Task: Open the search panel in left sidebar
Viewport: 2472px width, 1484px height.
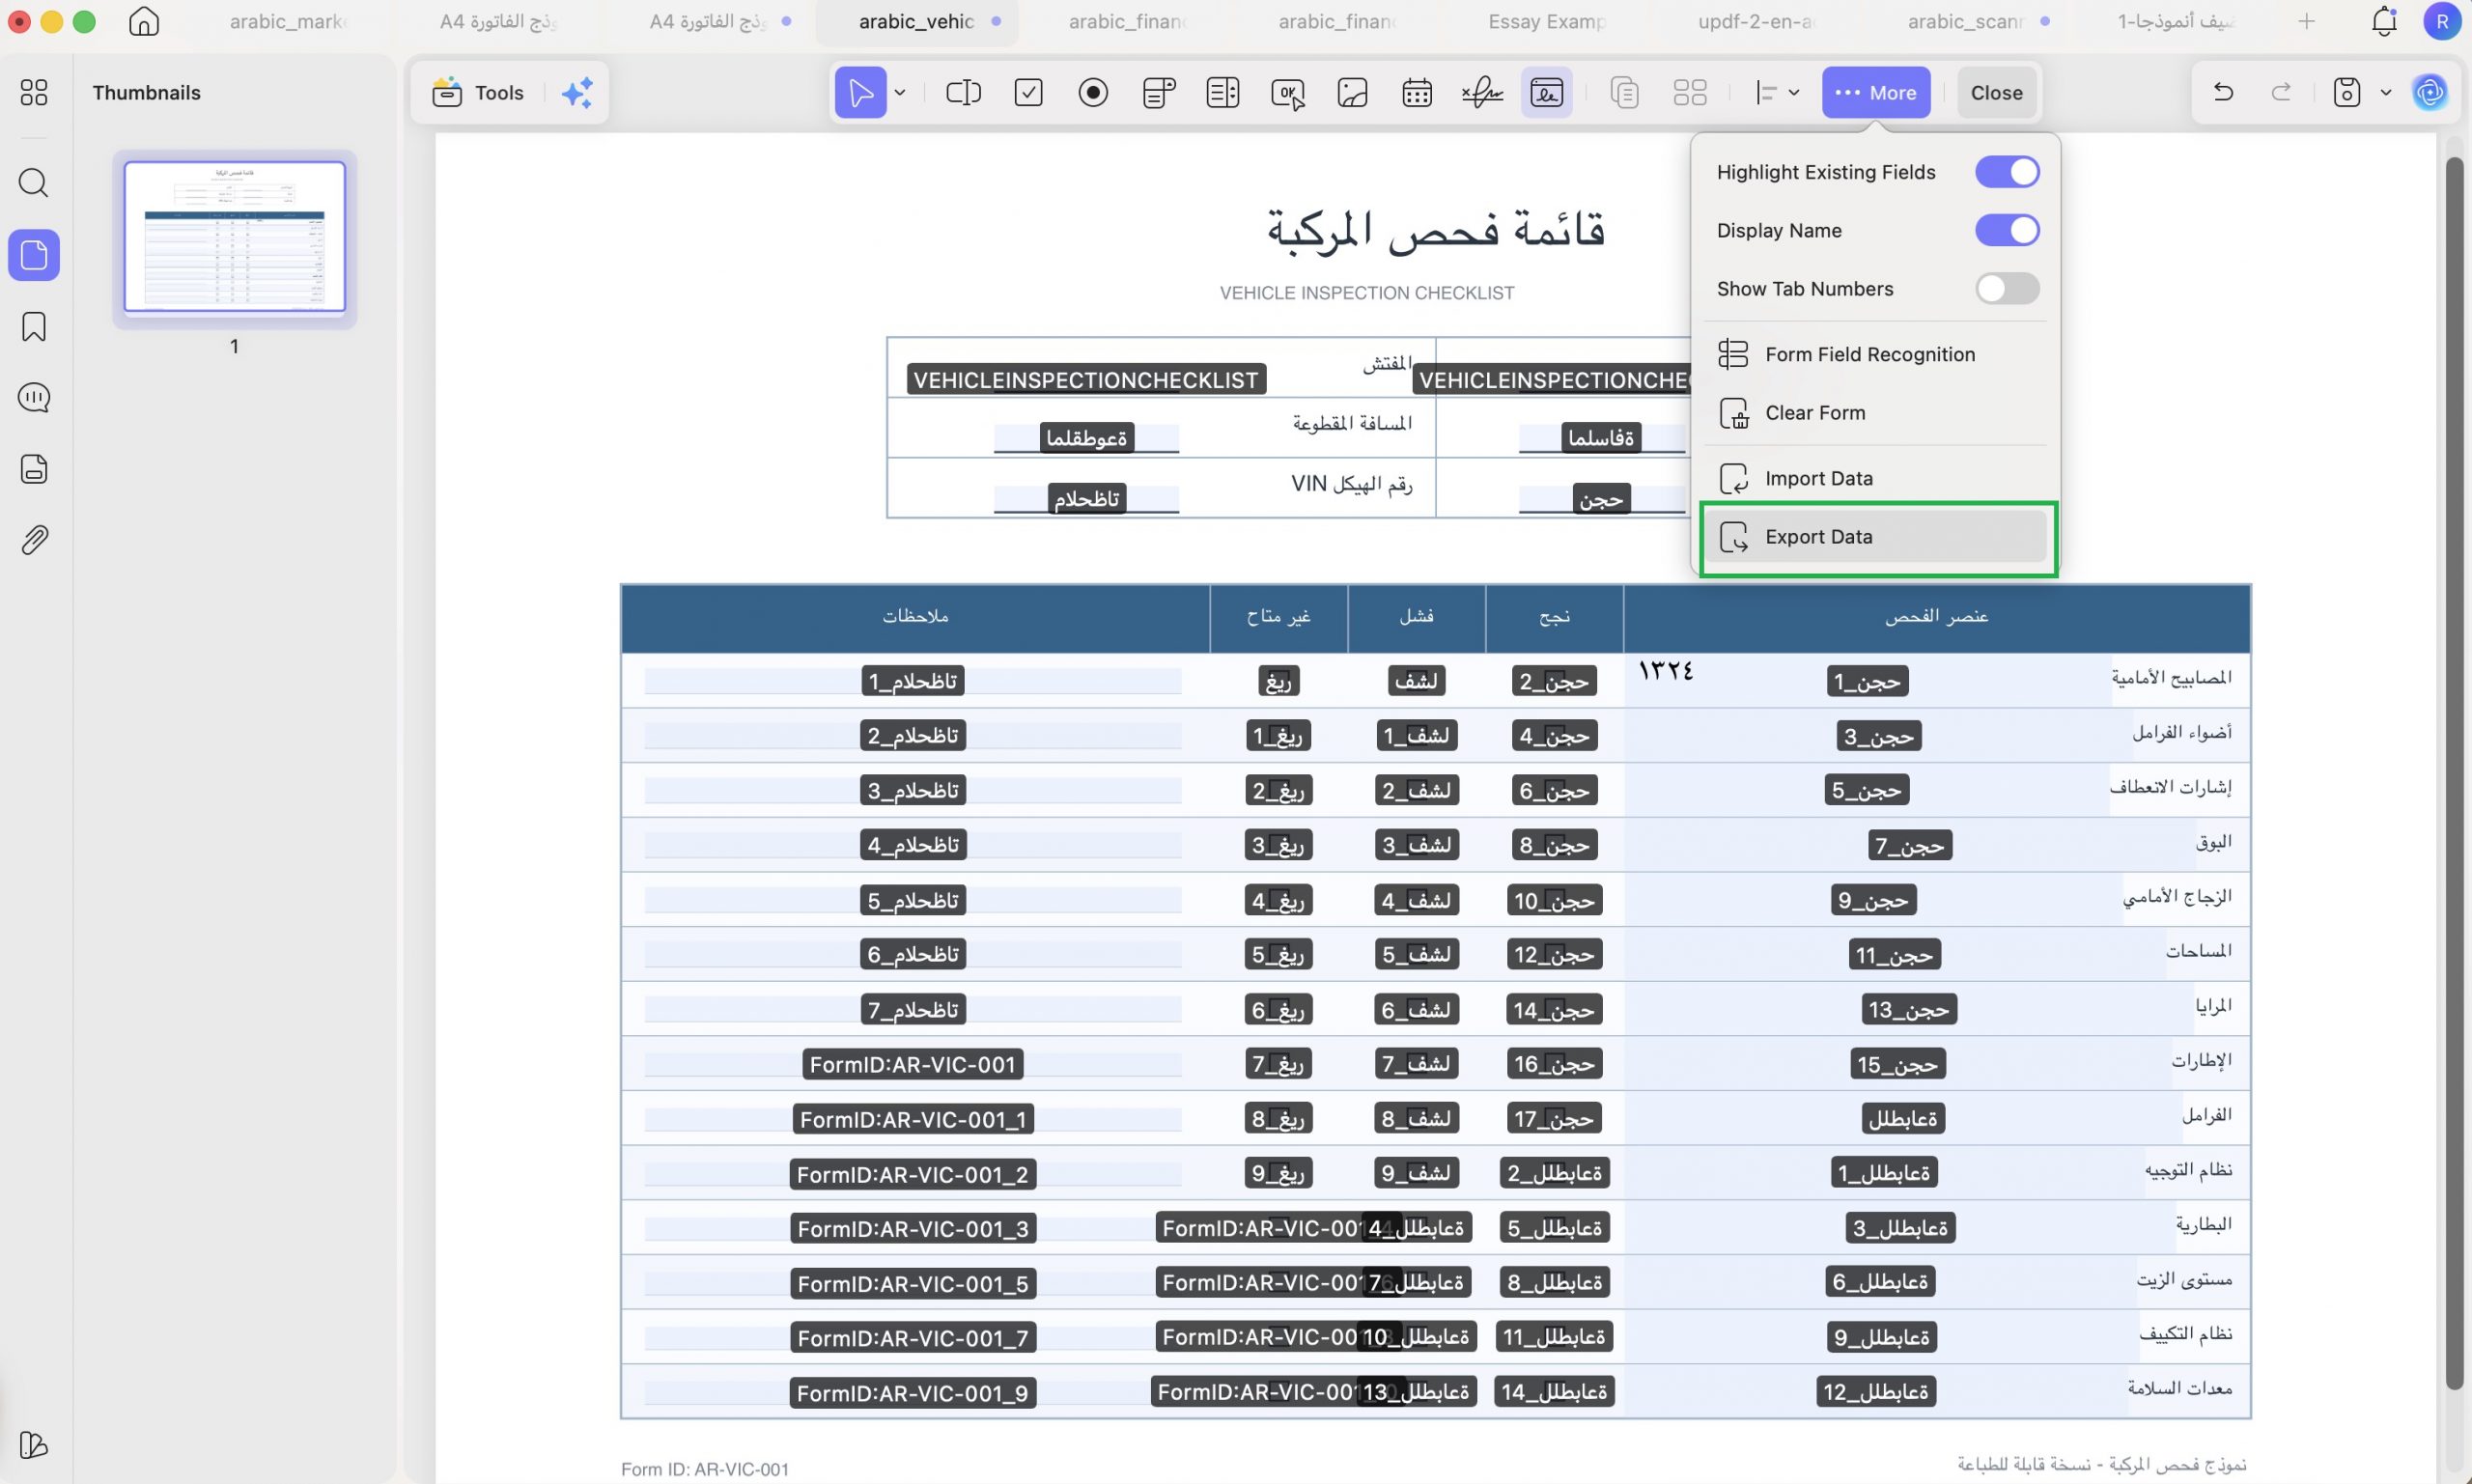Action: (x=34, y=183)
